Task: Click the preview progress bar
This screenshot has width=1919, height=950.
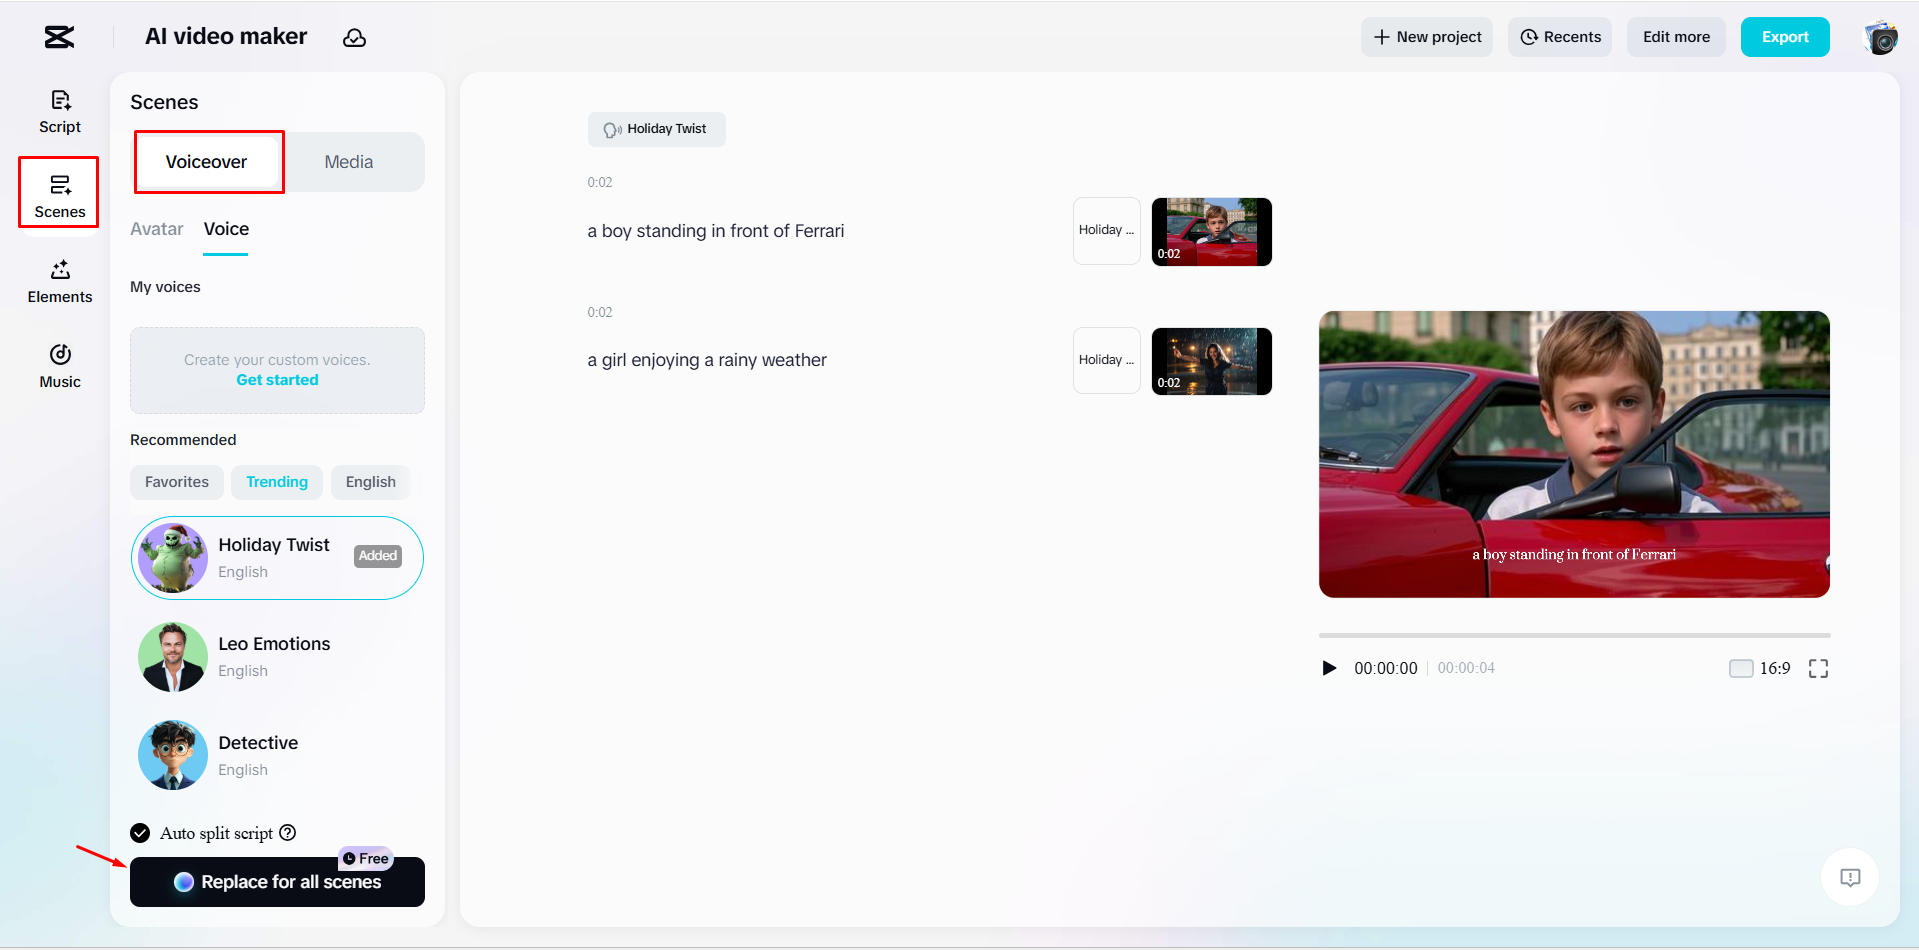Action: click(x=1574, y=634)
